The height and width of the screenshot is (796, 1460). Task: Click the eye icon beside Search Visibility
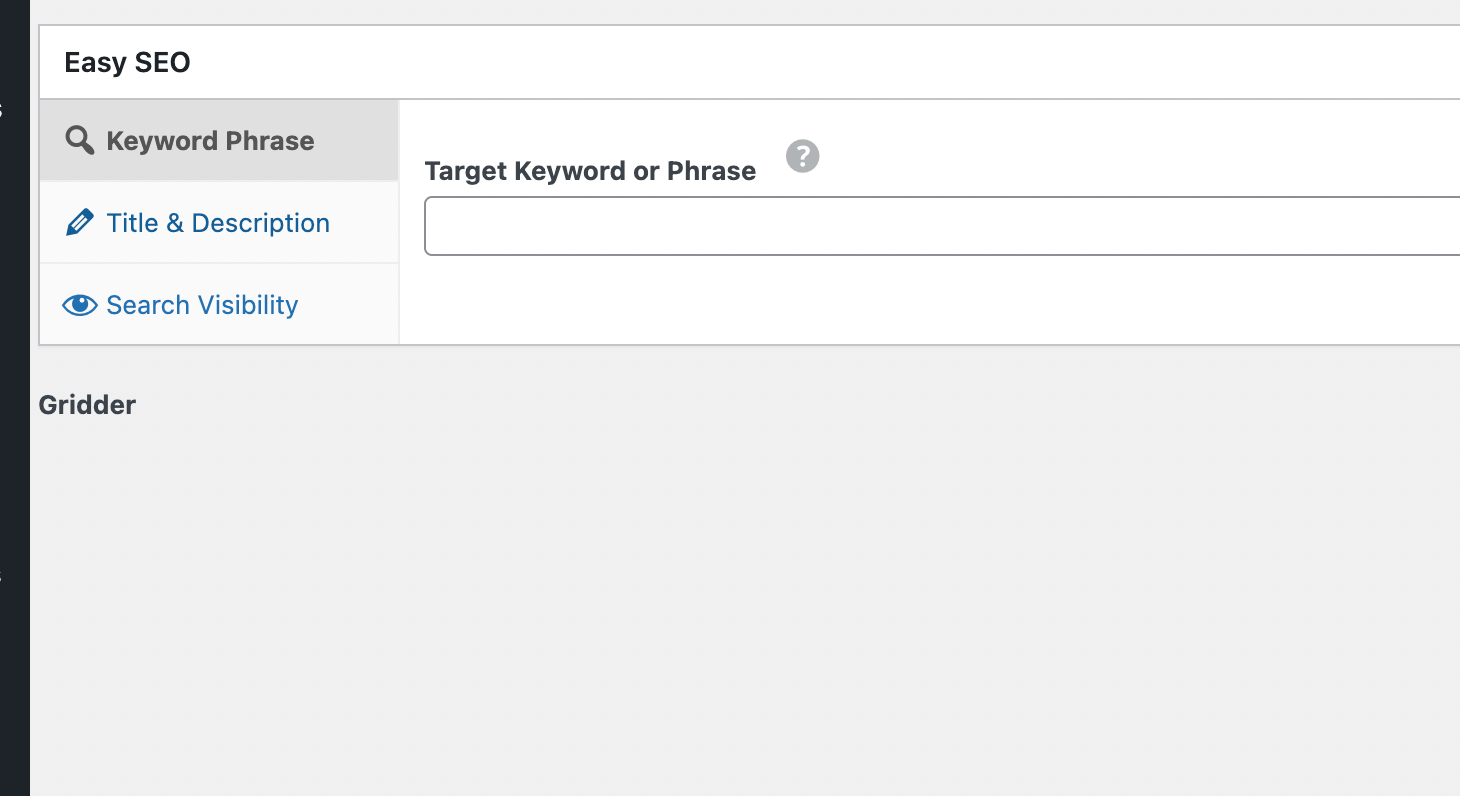coord(79,305)
